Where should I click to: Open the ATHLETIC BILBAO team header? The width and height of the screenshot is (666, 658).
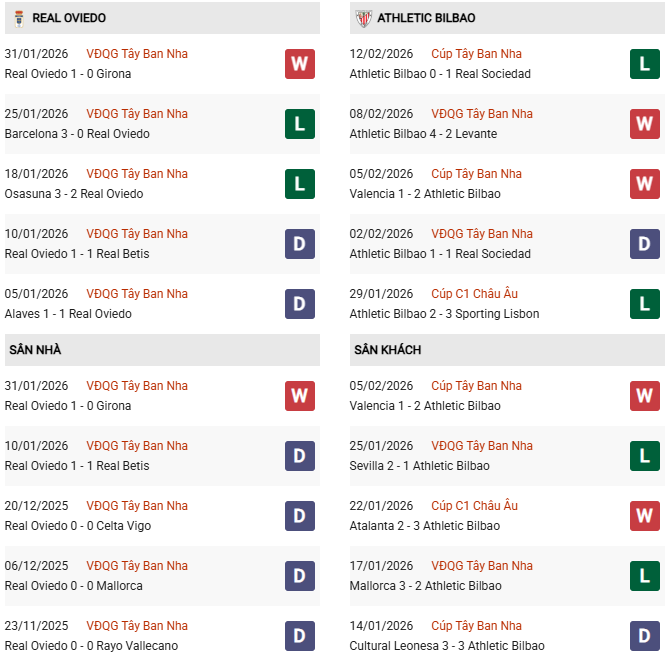[426, 18]
